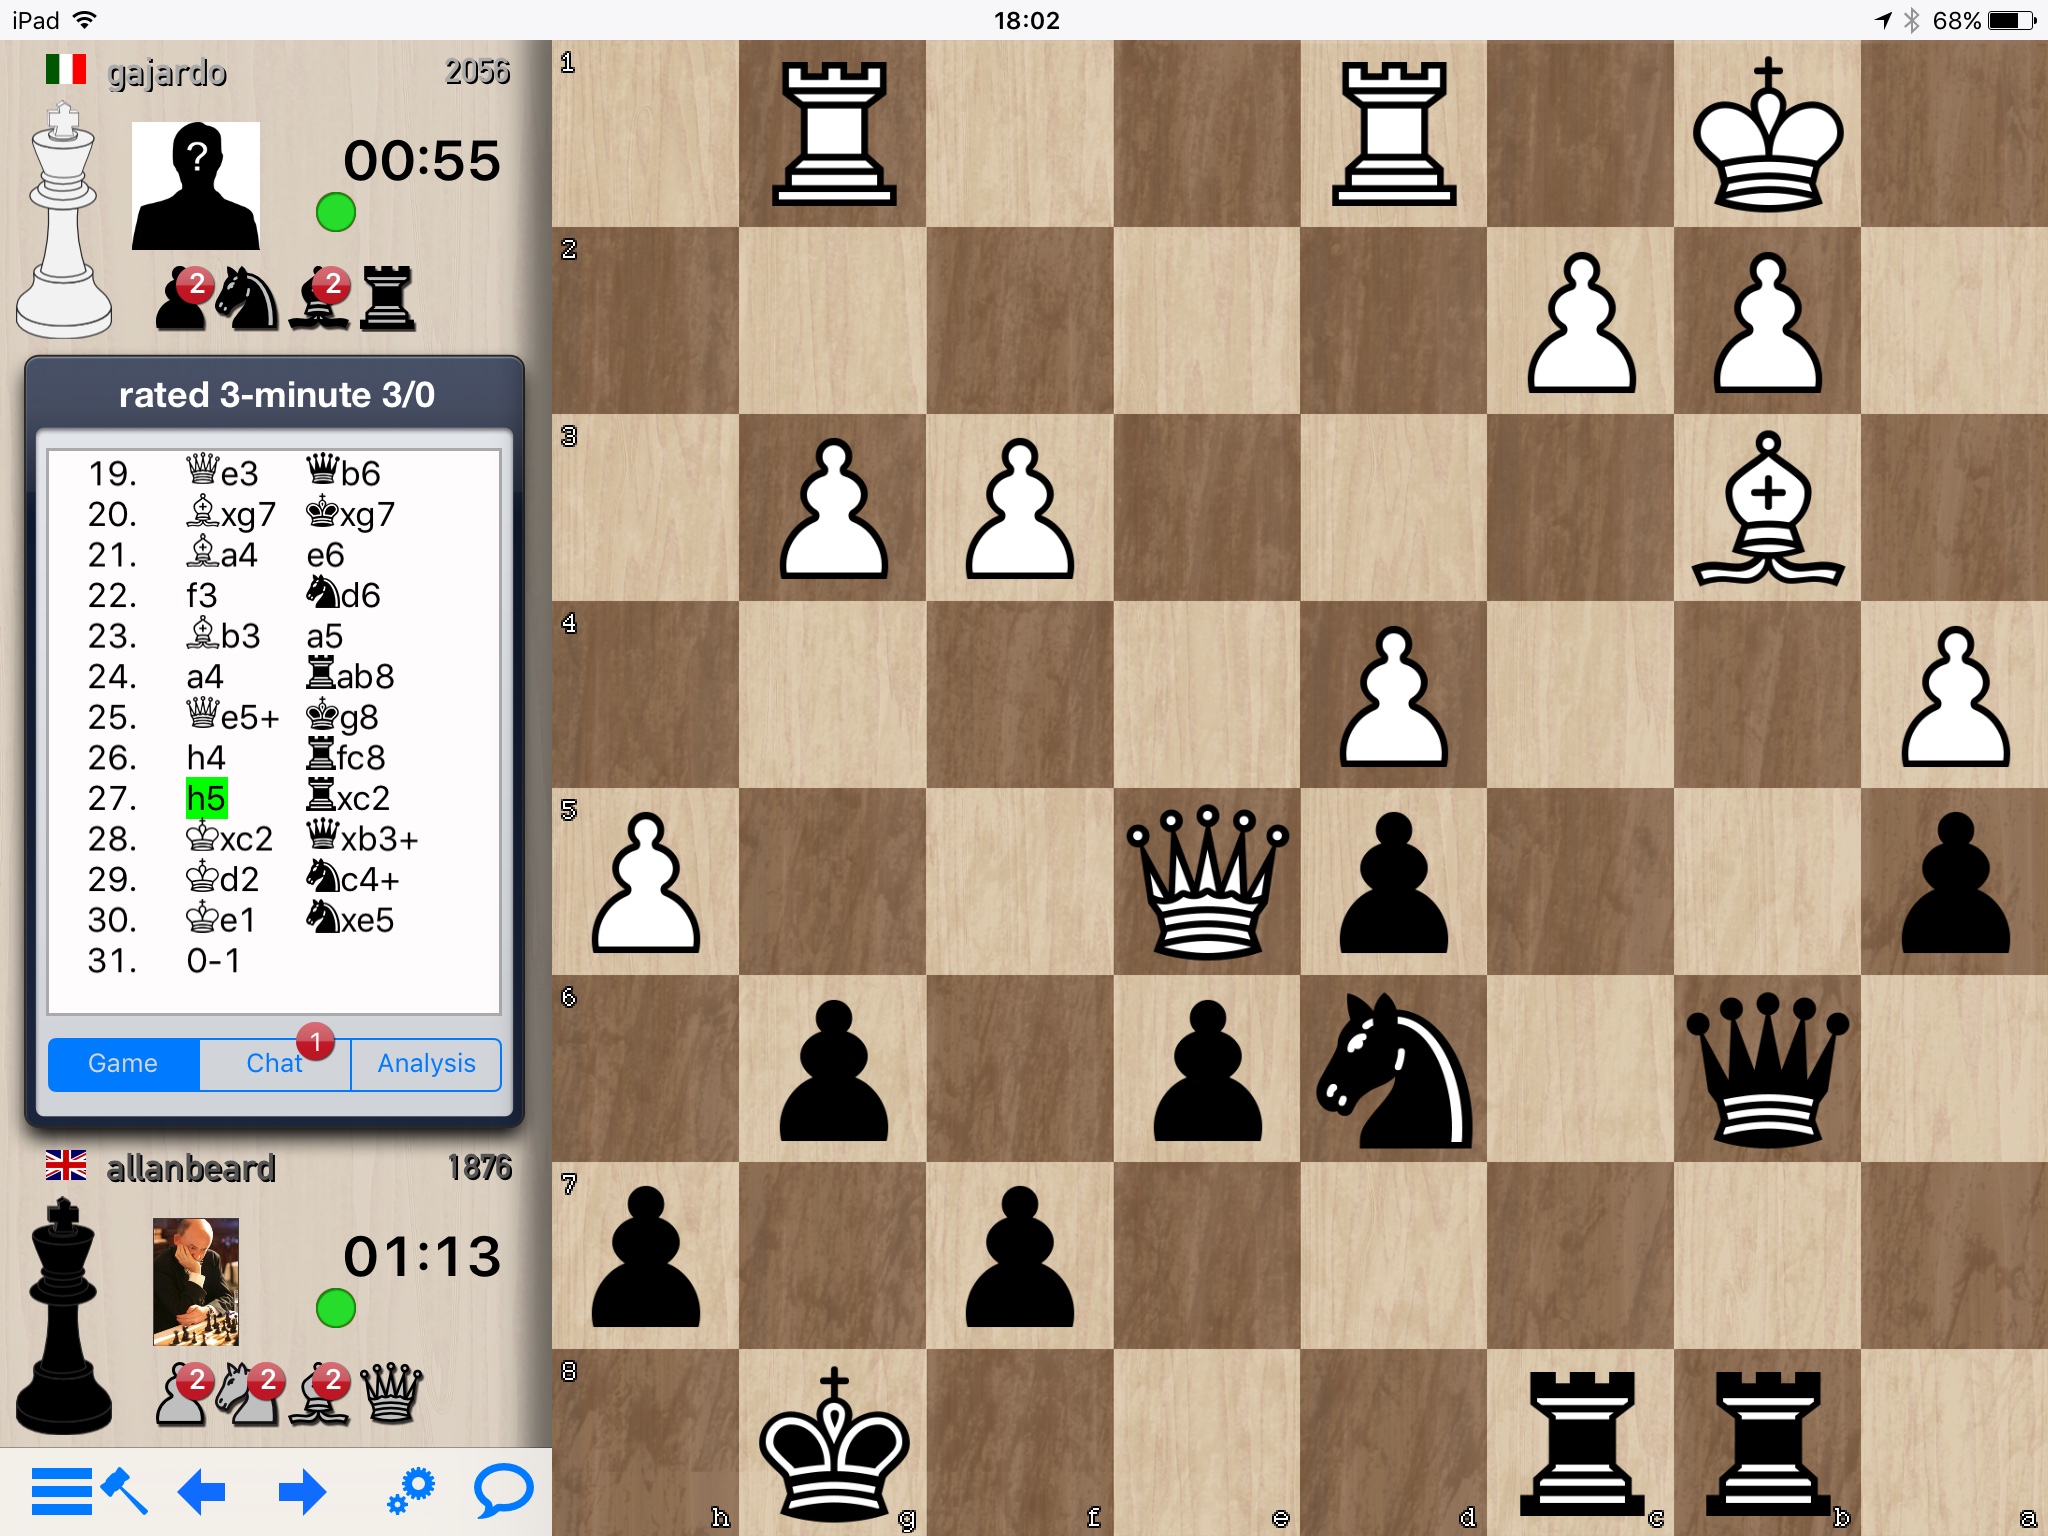Tap the rated 3-minute 3/0 header

276,394
